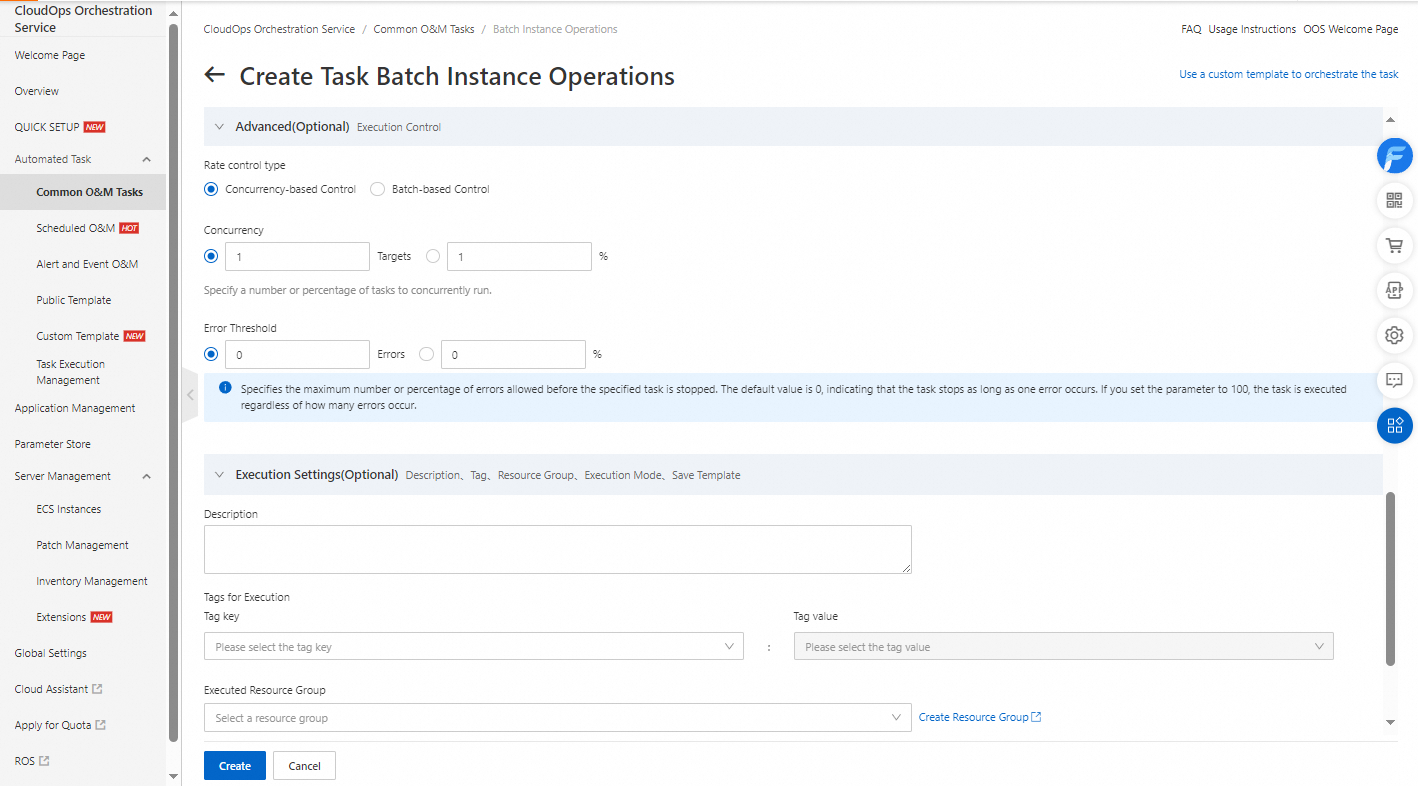Click the Cancel button
This screenshot has height=786, width=1418.
(x=304, y=765)
